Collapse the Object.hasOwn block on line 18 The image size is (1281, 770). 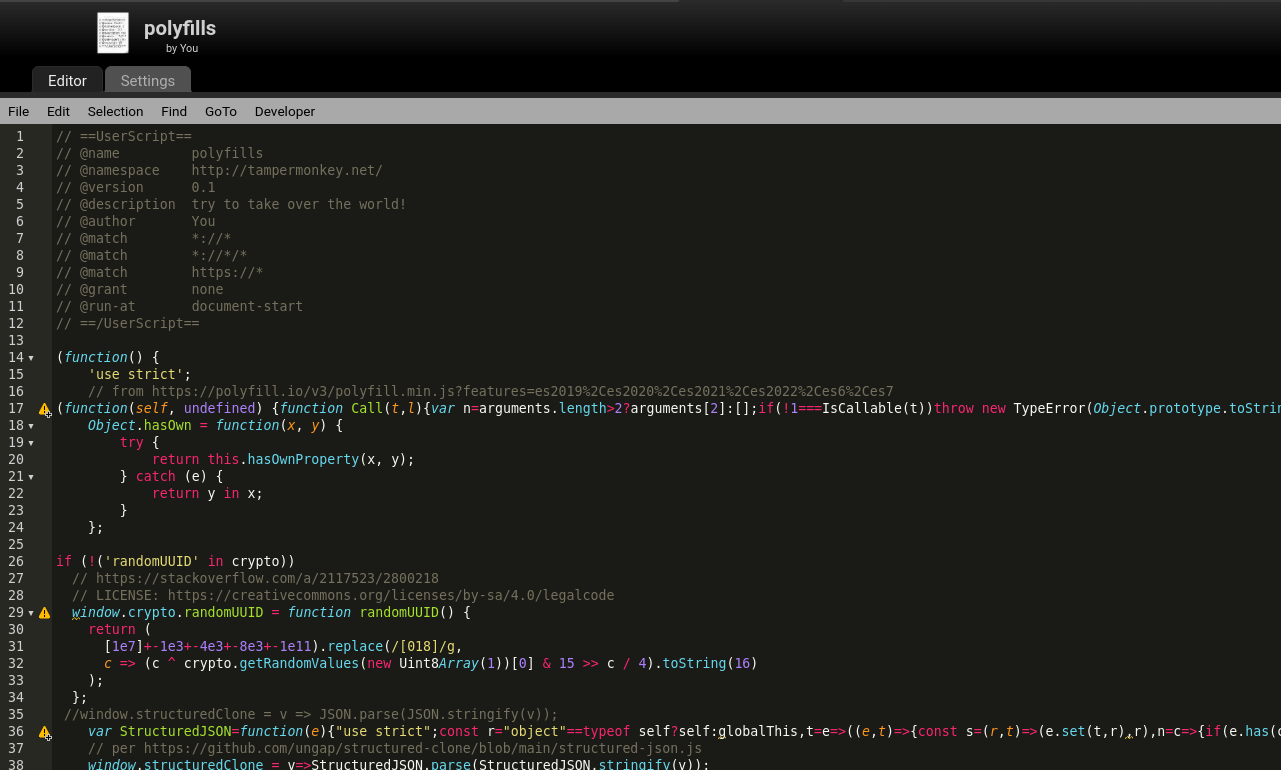pos(32,425)
